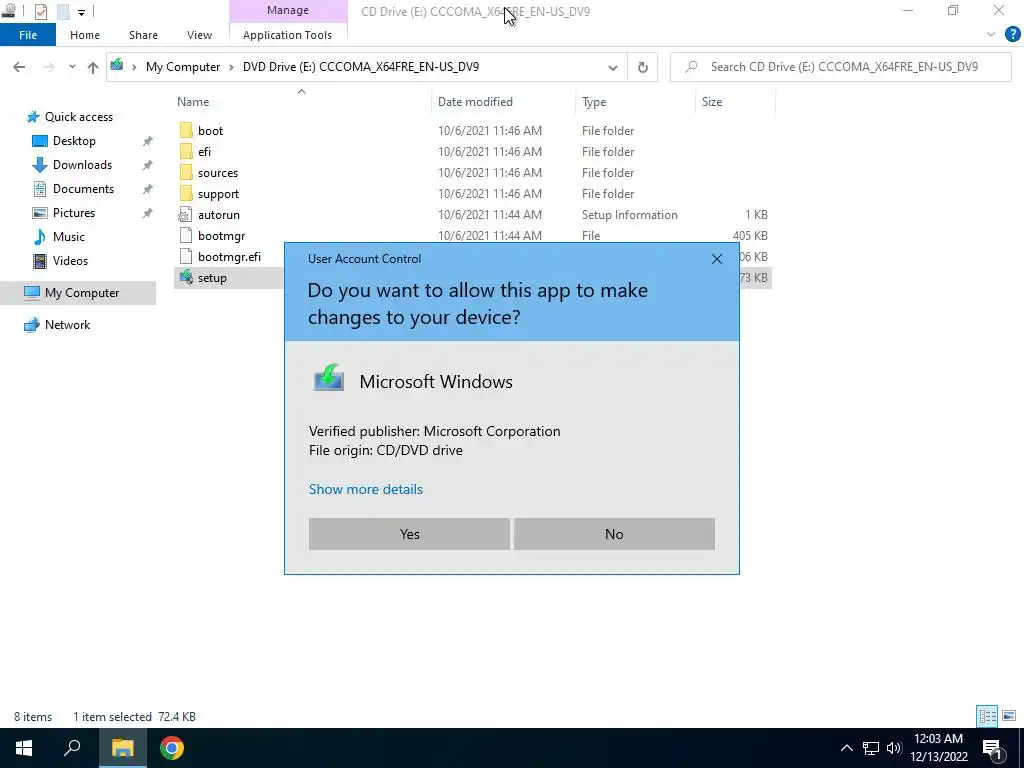Select the support folder
The width and height of the screenshot is (1024, 768).
tap(218, 194)
